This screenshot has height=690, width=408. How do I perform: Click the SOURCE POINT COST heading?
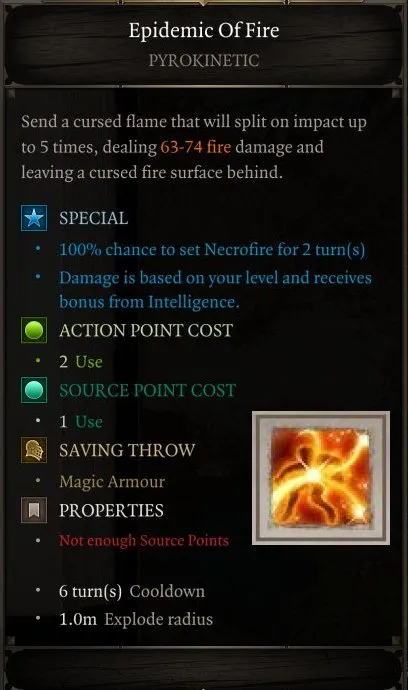(148, 390)
